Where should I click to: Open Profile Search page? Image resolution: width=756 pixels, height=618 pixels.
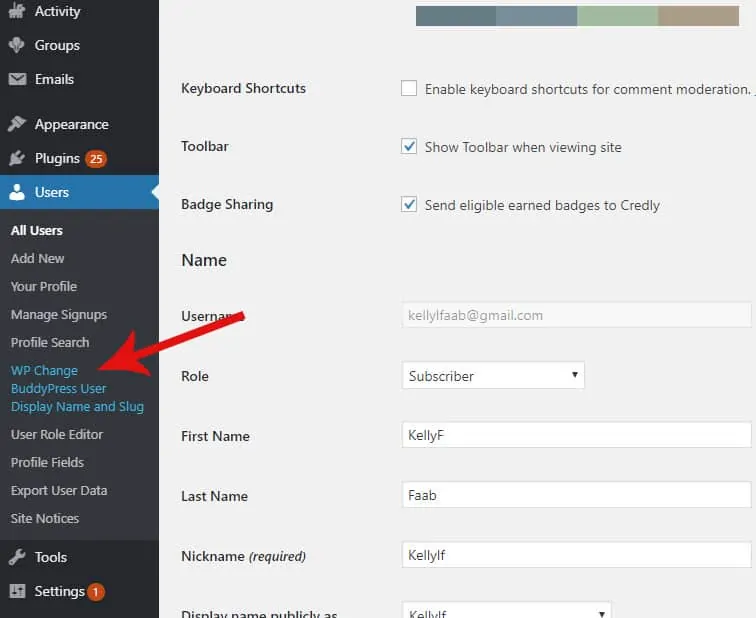50,342
